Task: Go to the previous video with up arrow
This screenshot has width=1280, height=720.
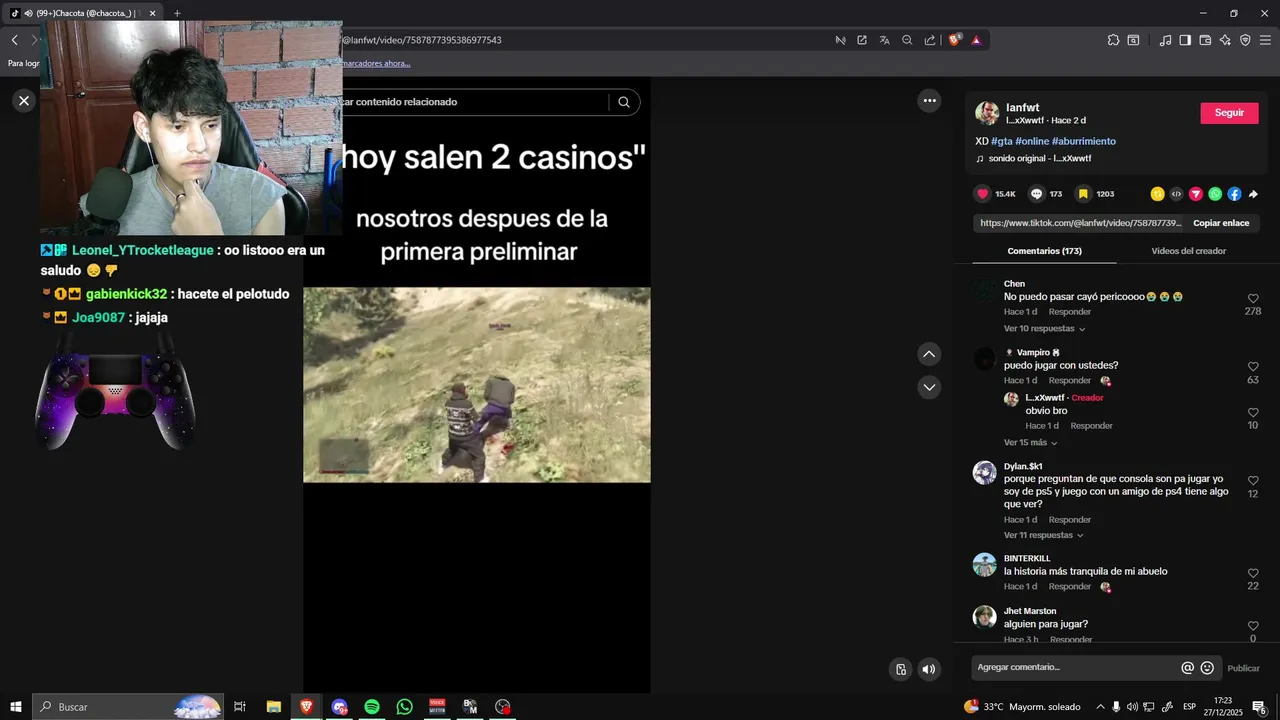Action: click(x=929, y=354)
